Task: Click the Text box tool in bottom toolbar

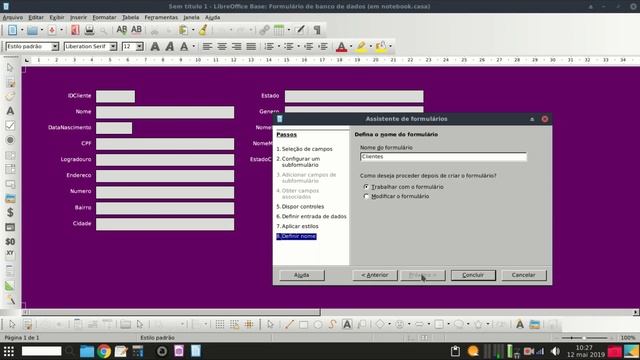Action: pyautogui.click(x=347, y=324)
